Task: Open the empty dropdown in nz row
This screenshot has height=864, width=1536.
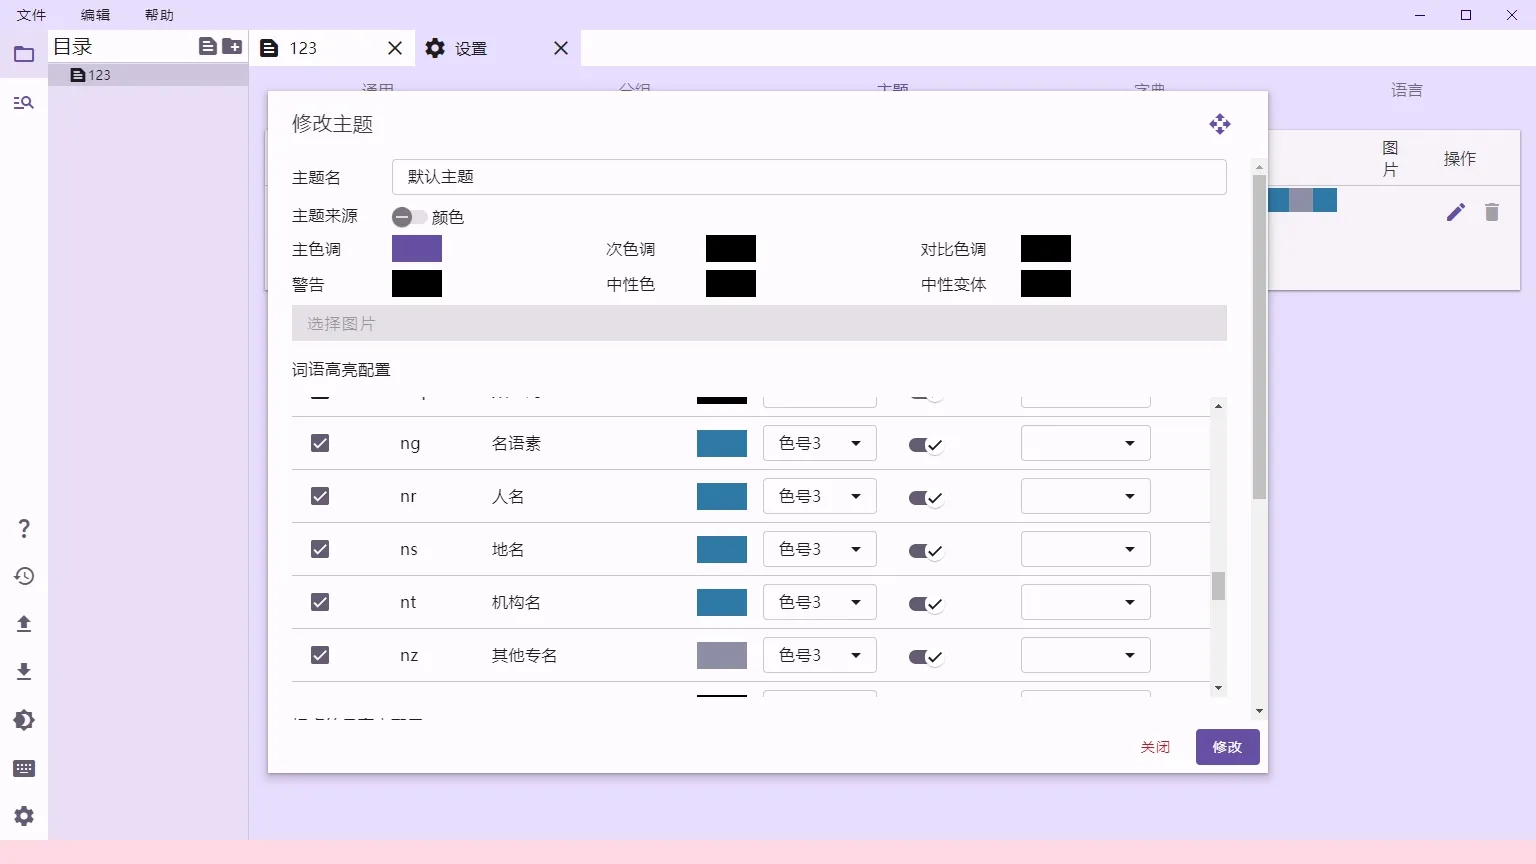Action: tap(1086, 655)
